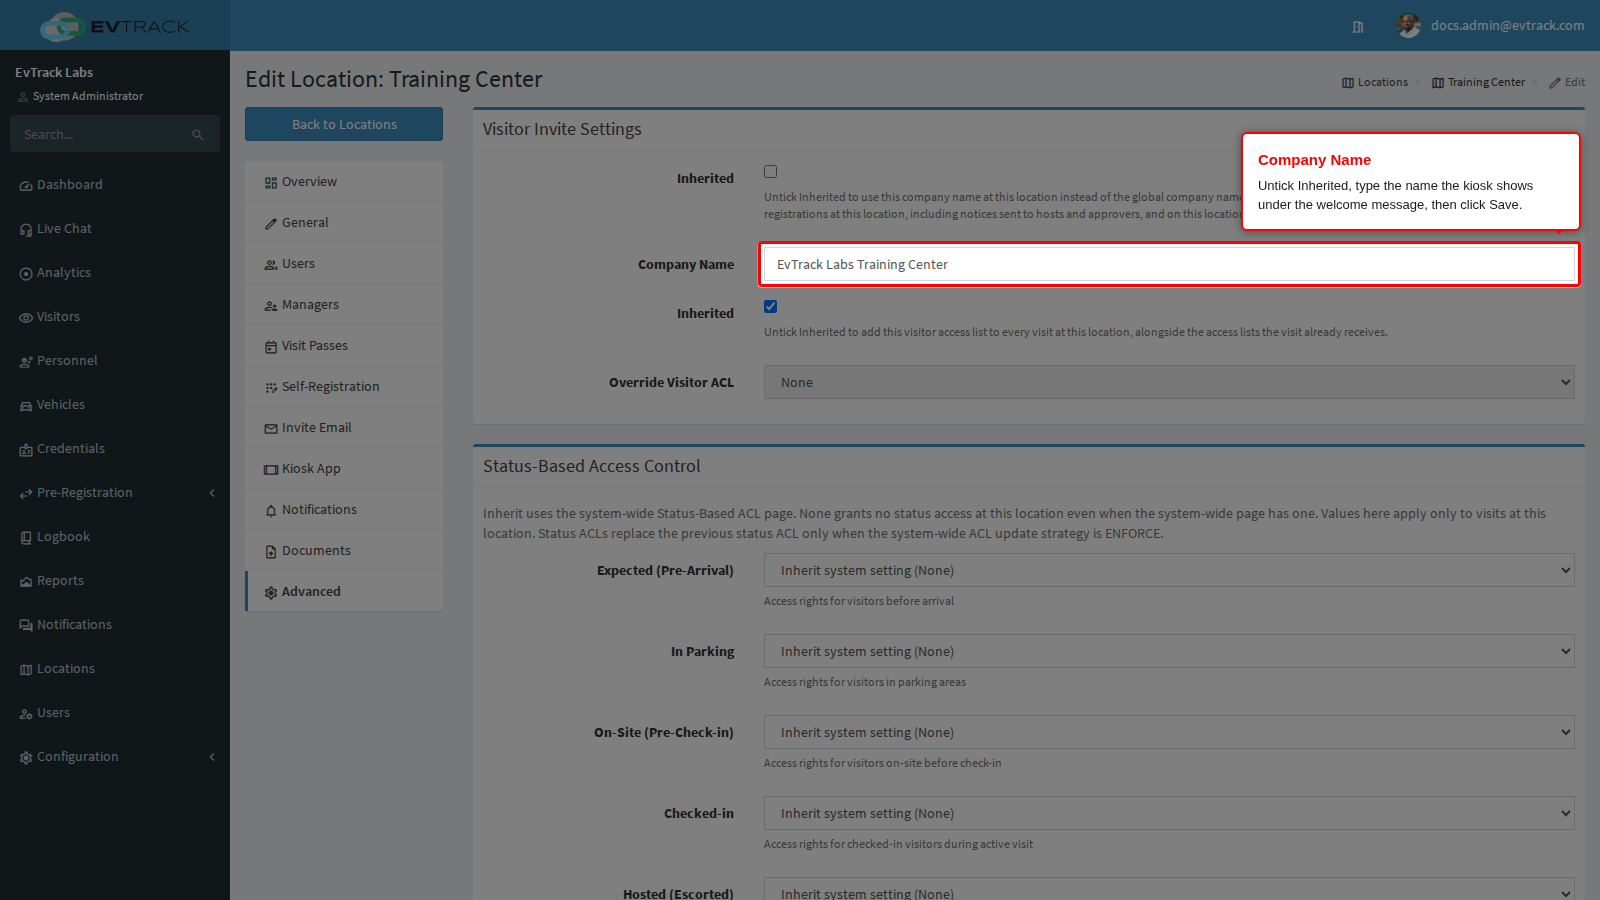Click the Reports icon in sidebar

(26, 582)
